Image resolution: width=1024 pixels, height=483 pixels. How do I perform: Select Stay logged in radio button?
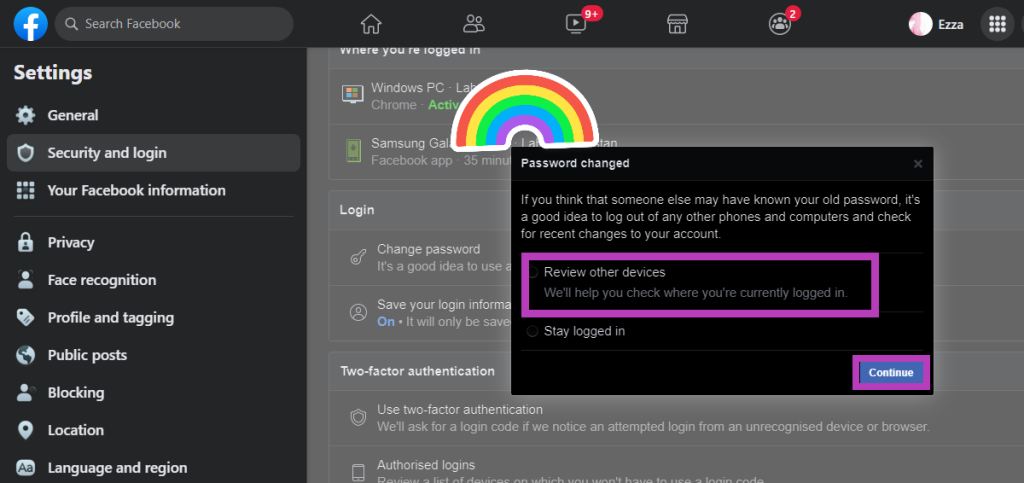pos(532,331)
